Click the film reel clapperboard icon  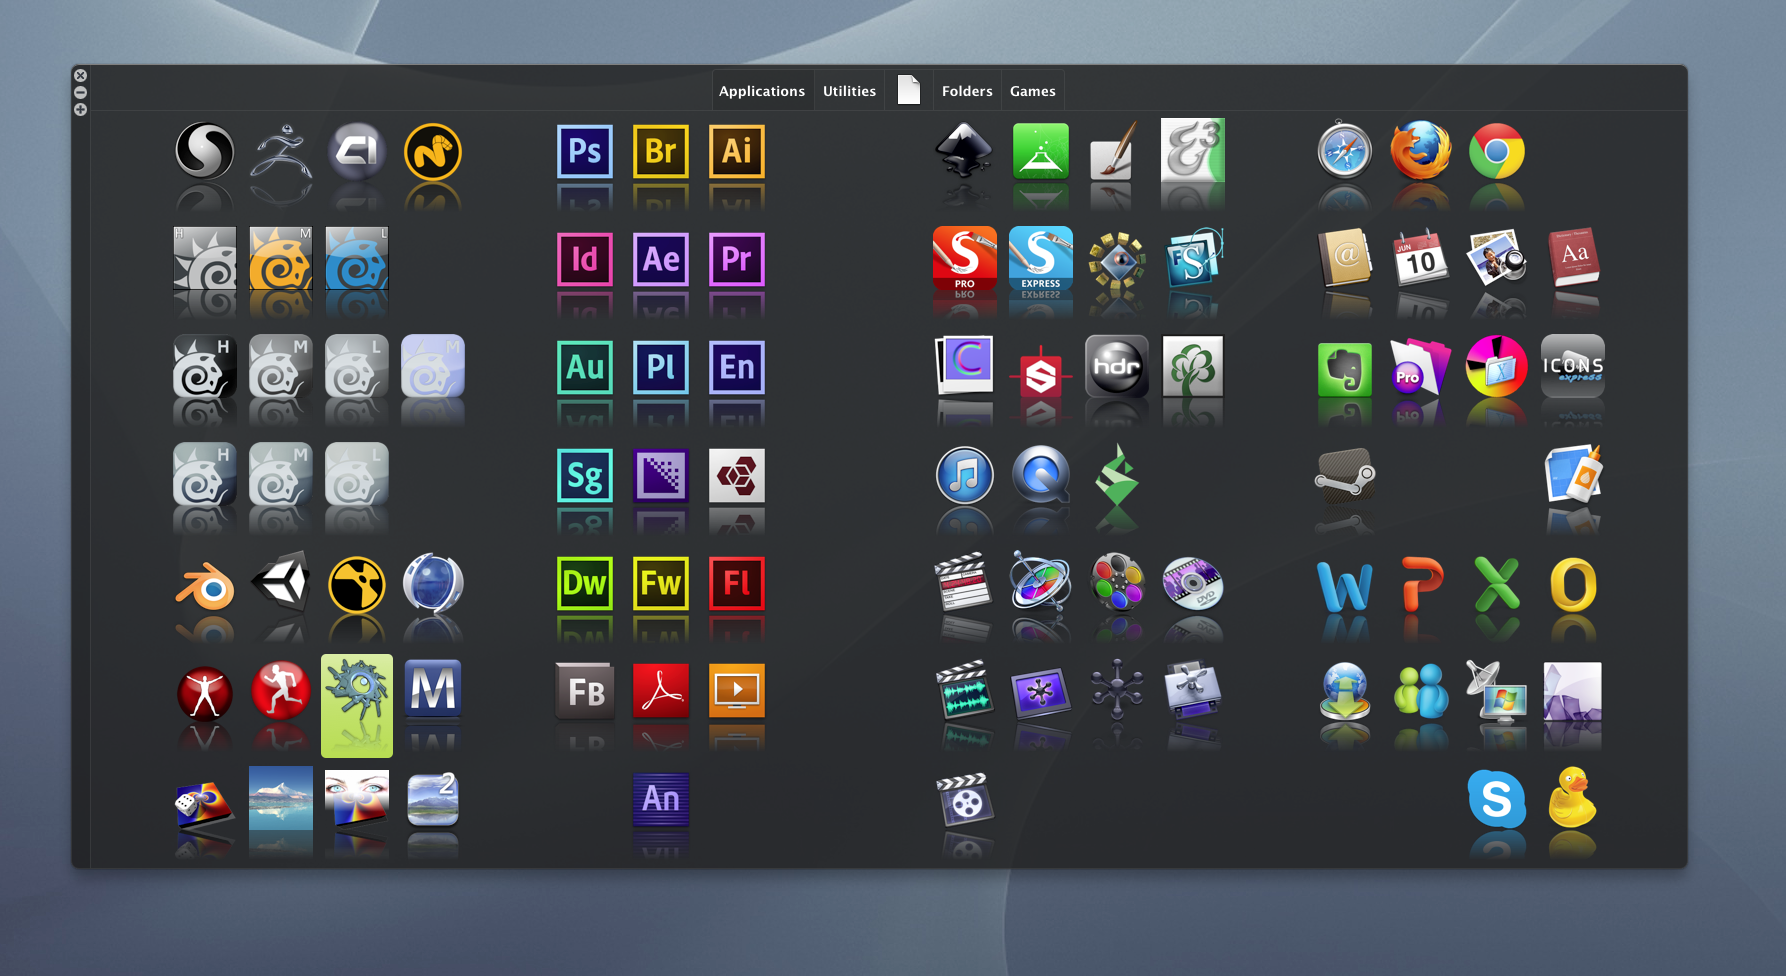tap(964, 799)
